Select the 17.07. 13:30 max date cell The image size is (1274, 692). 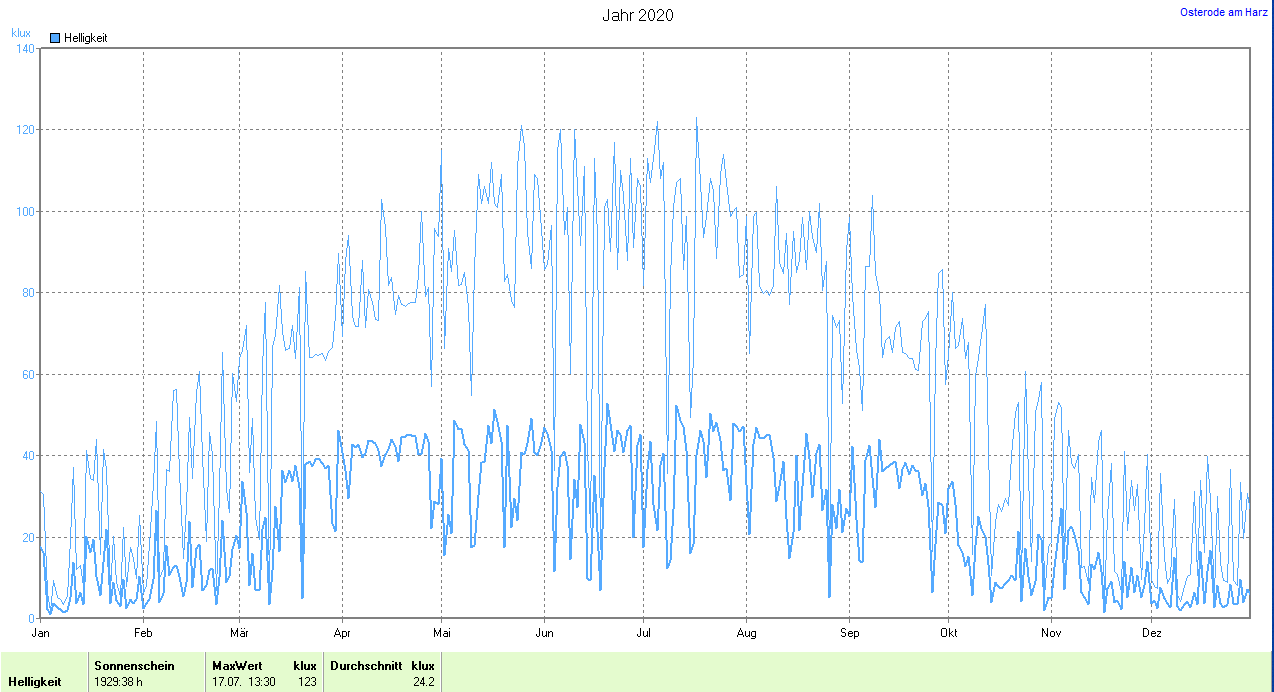click(244, 682)
